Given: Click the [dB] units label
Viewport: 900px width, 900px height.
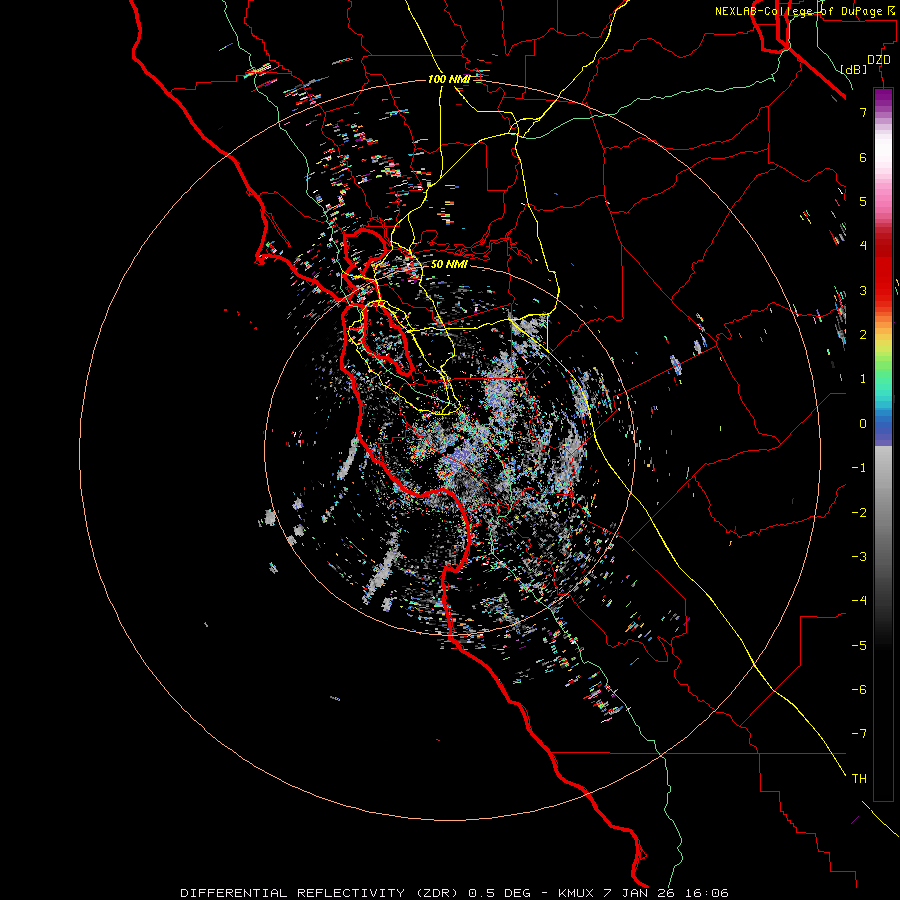Looking at the screenshot, I should [x=853, y=69].
